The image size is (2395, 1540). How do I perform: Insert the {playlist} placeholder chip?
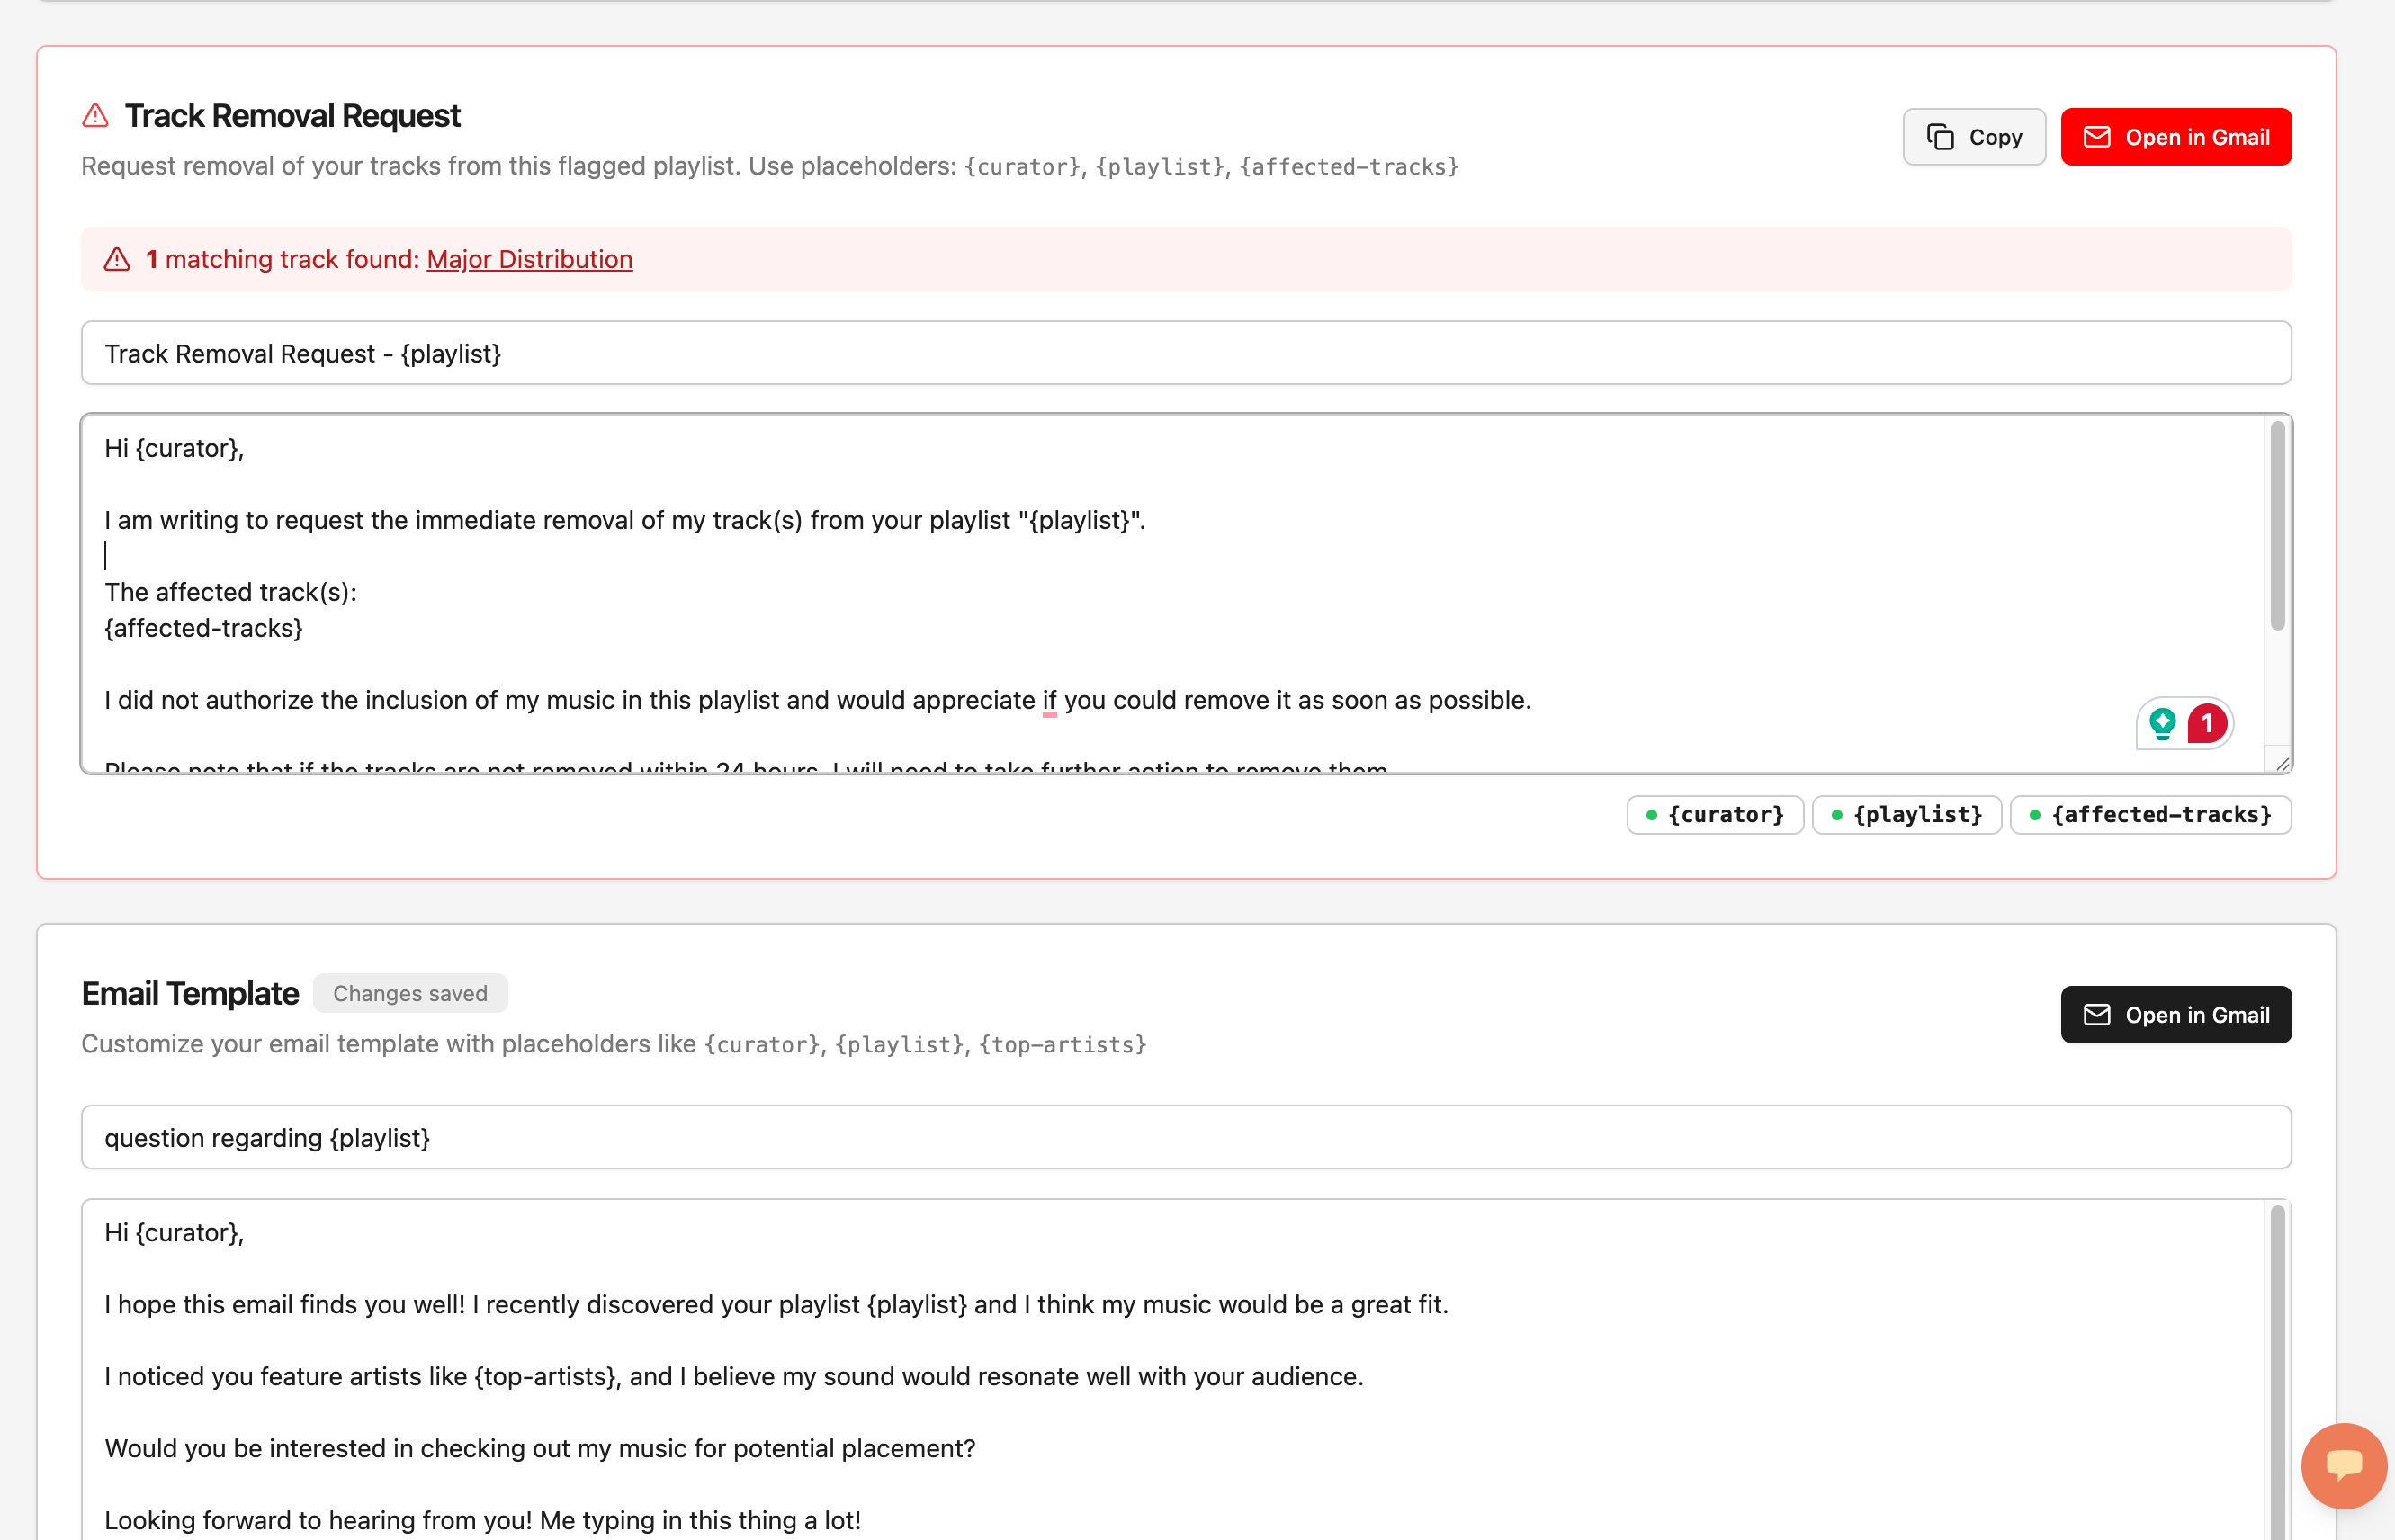1906,815
